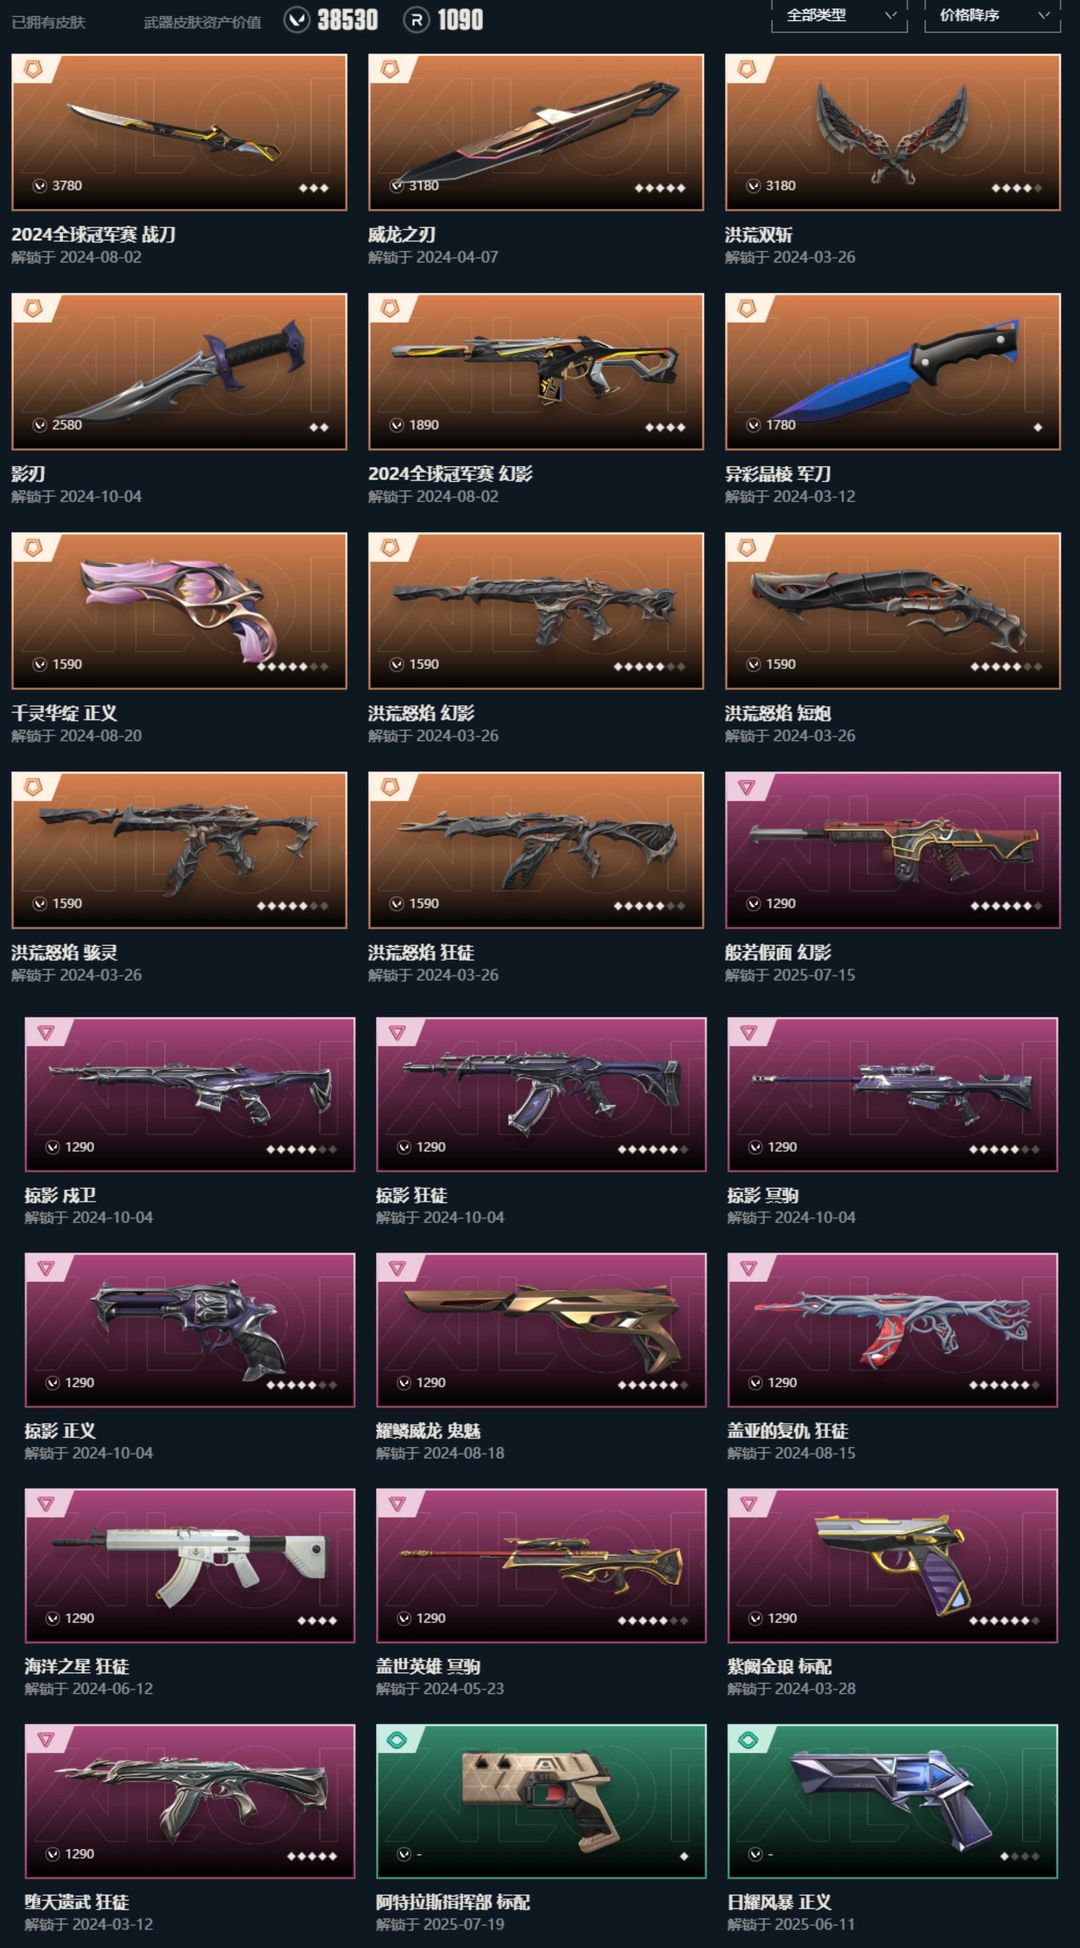Click pink tier badge on 般若假面 幻影 card
This screenshot has width=1080, height=1948.
746,787
